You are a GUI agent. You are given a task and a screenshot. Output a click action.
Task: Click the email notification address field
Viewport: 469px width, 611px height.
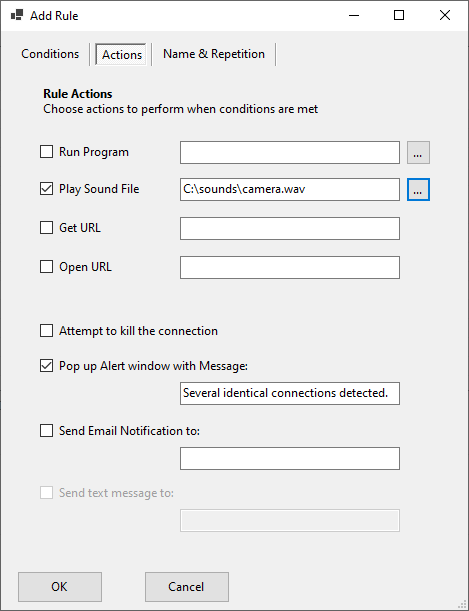coord(290,458)
